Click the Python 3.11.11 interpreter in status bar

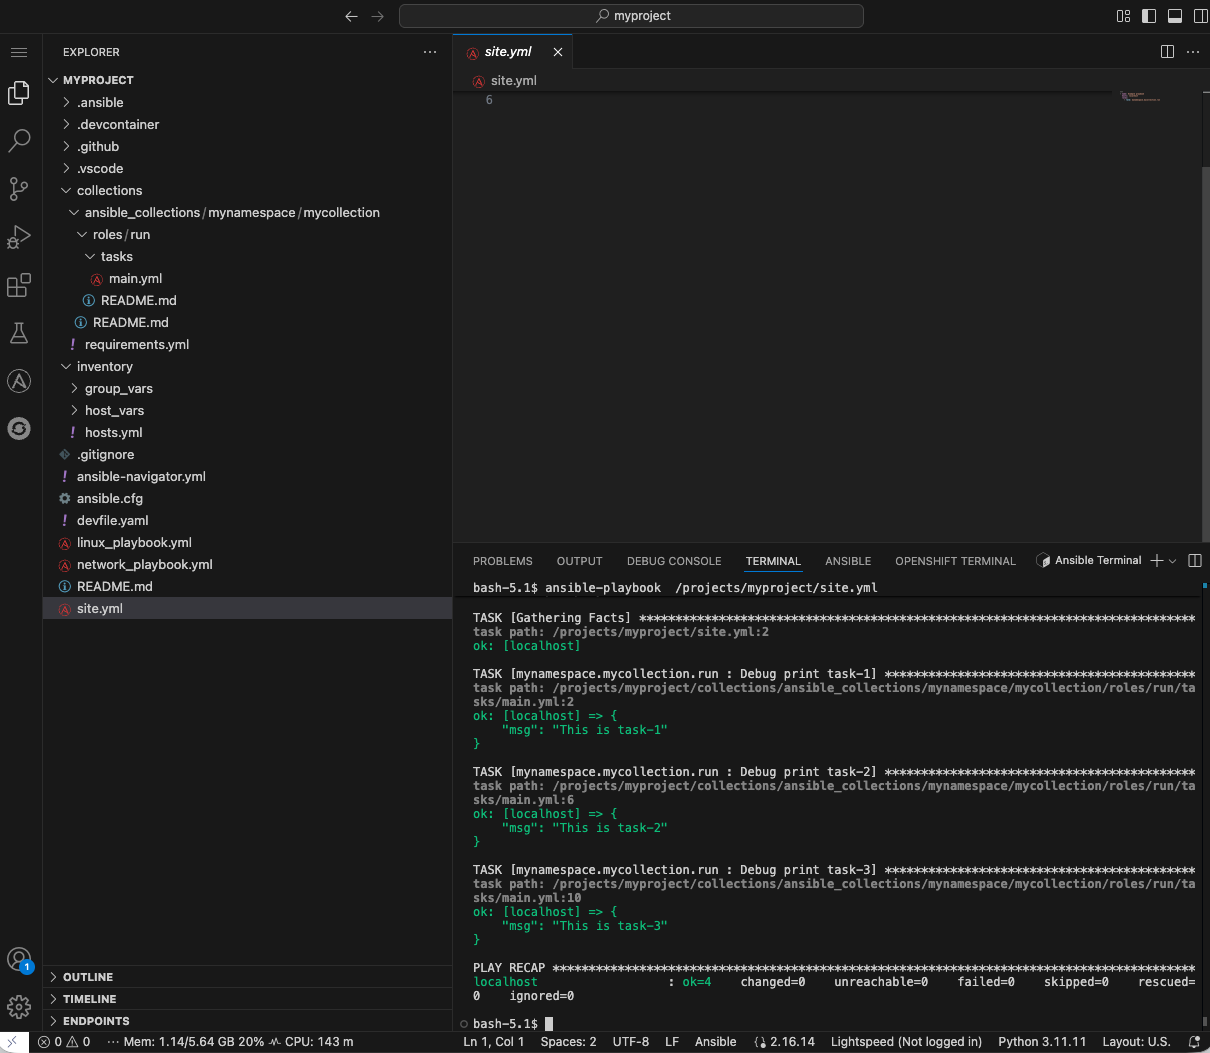point(1042,1041)
